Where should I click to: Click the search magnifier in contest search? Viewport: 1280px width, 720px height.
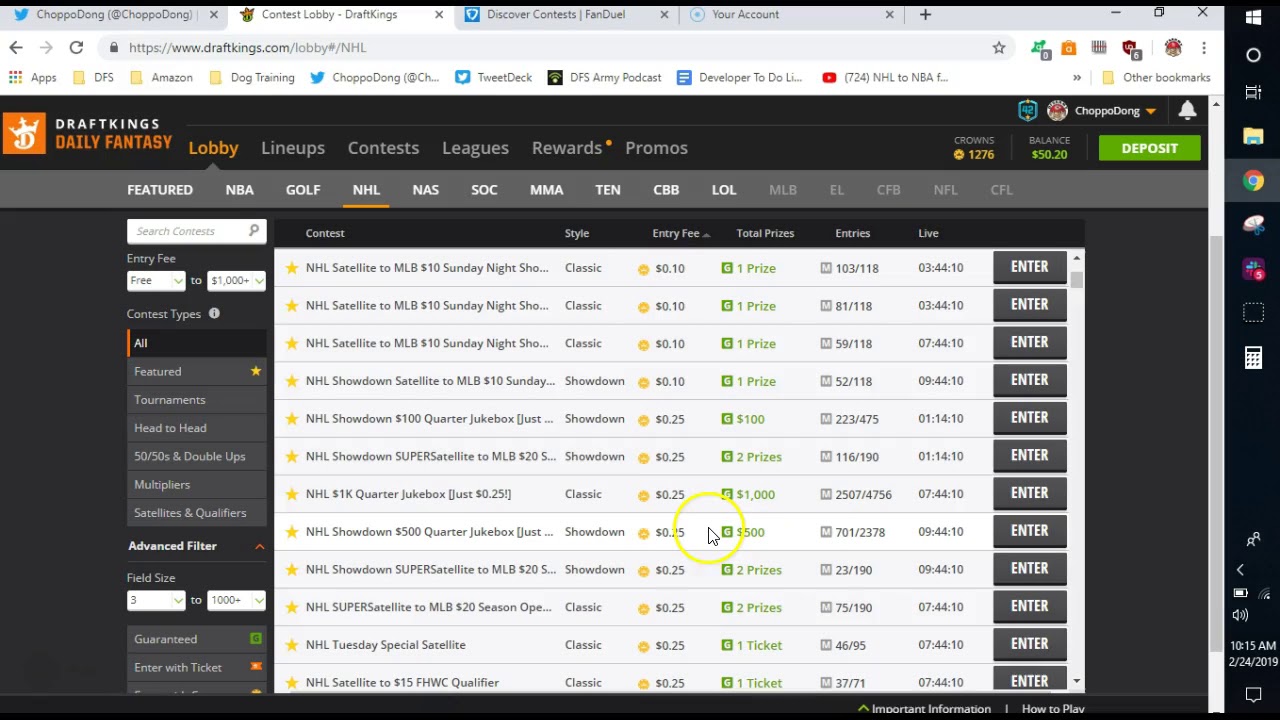point(254,231)
